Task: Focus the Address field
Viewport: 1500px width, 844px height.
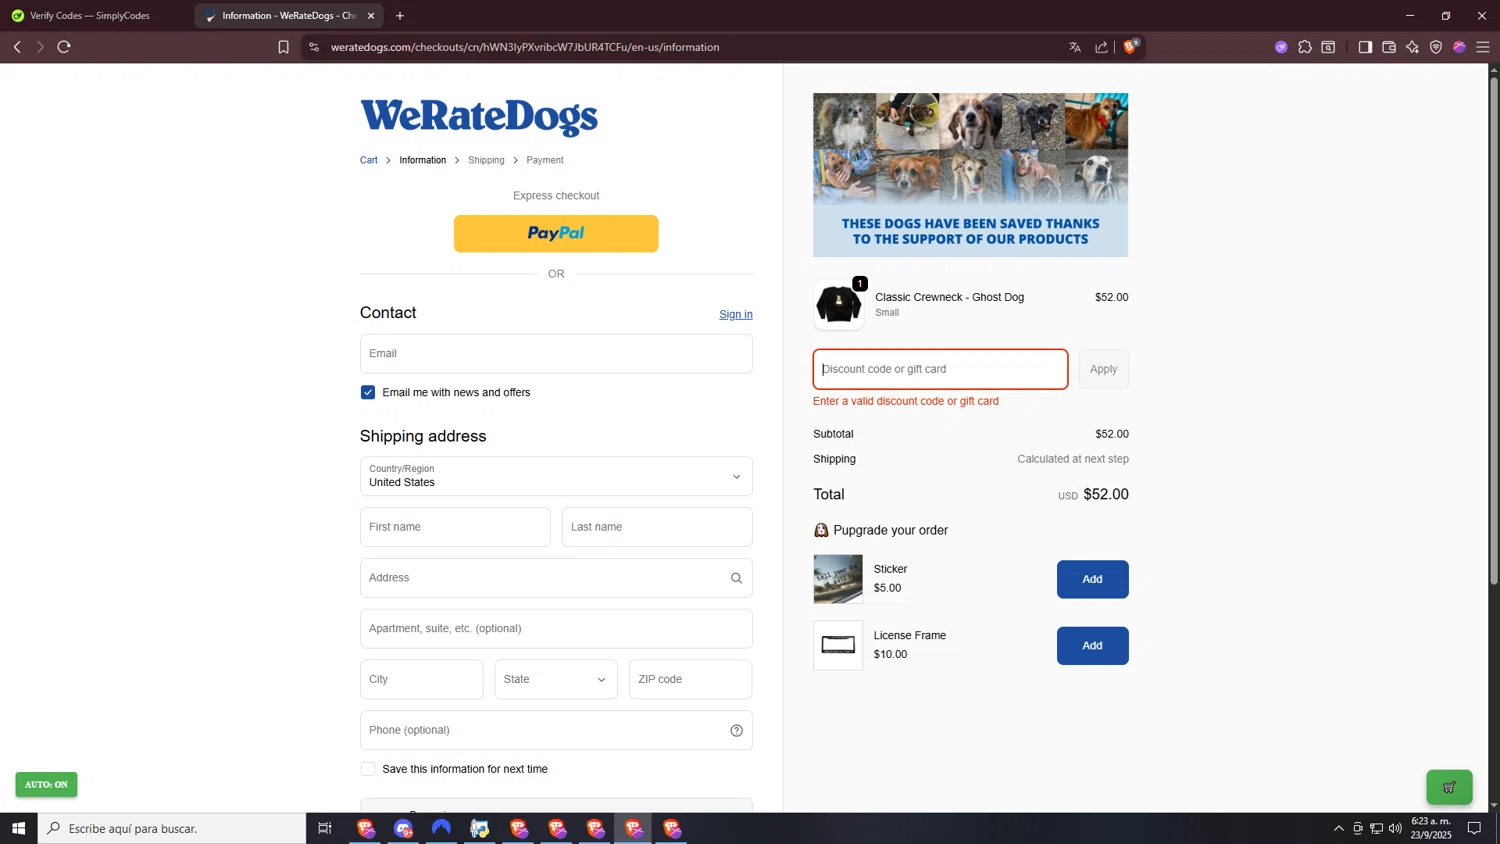Action: coord(556,578)
